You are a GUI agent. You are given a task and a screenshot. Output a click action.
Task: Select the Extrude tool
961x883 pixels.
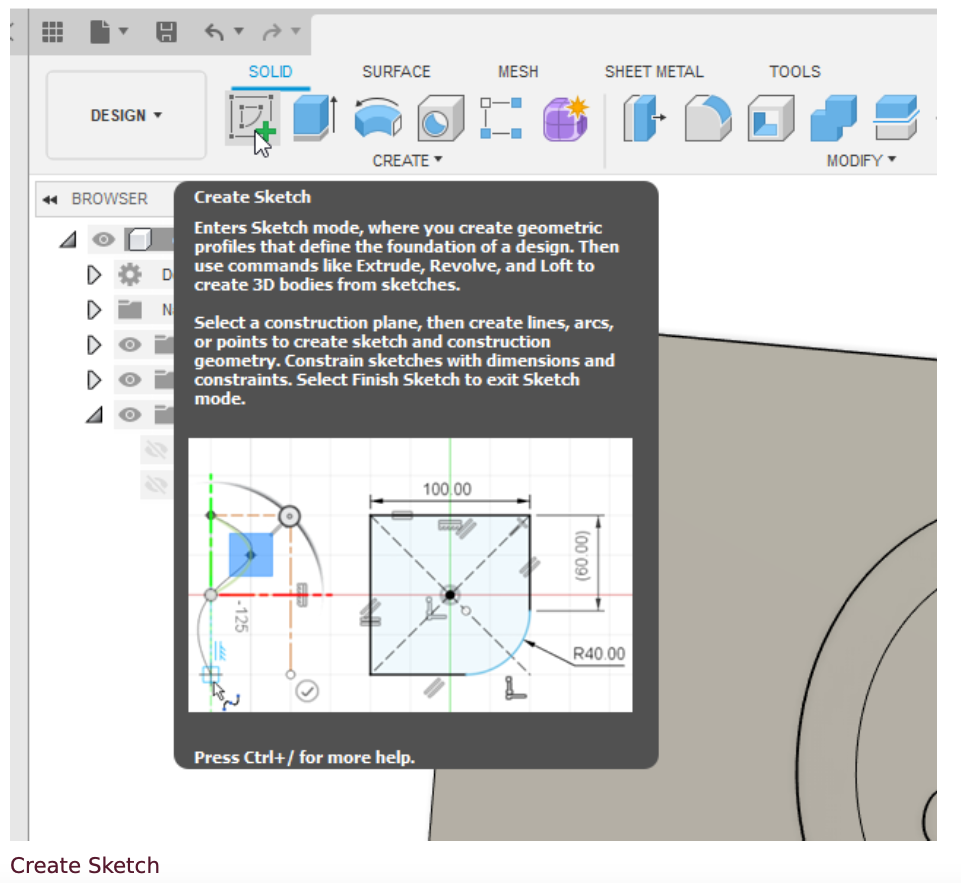tap(315, 118)
